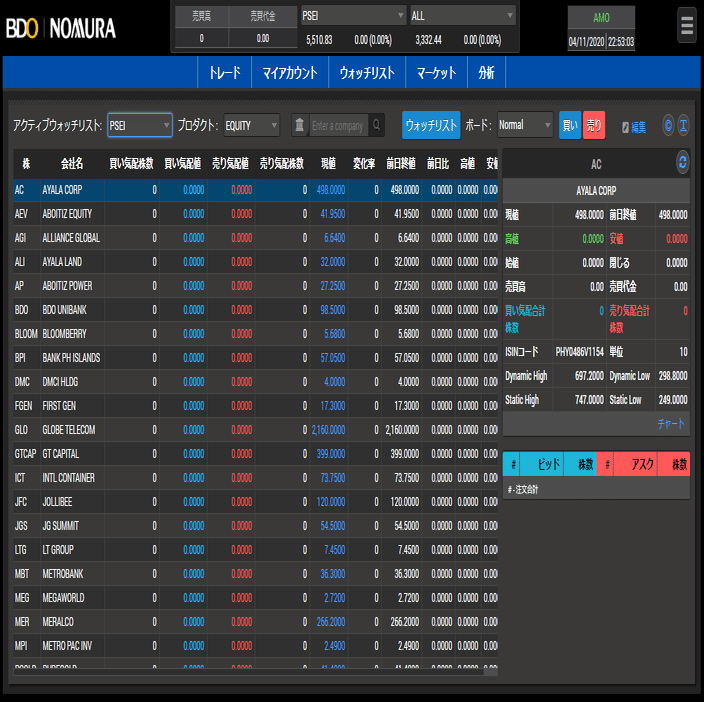Sort by 買い気配値 column header
Viewport: 704px width, 704px height.
point(183,164)
